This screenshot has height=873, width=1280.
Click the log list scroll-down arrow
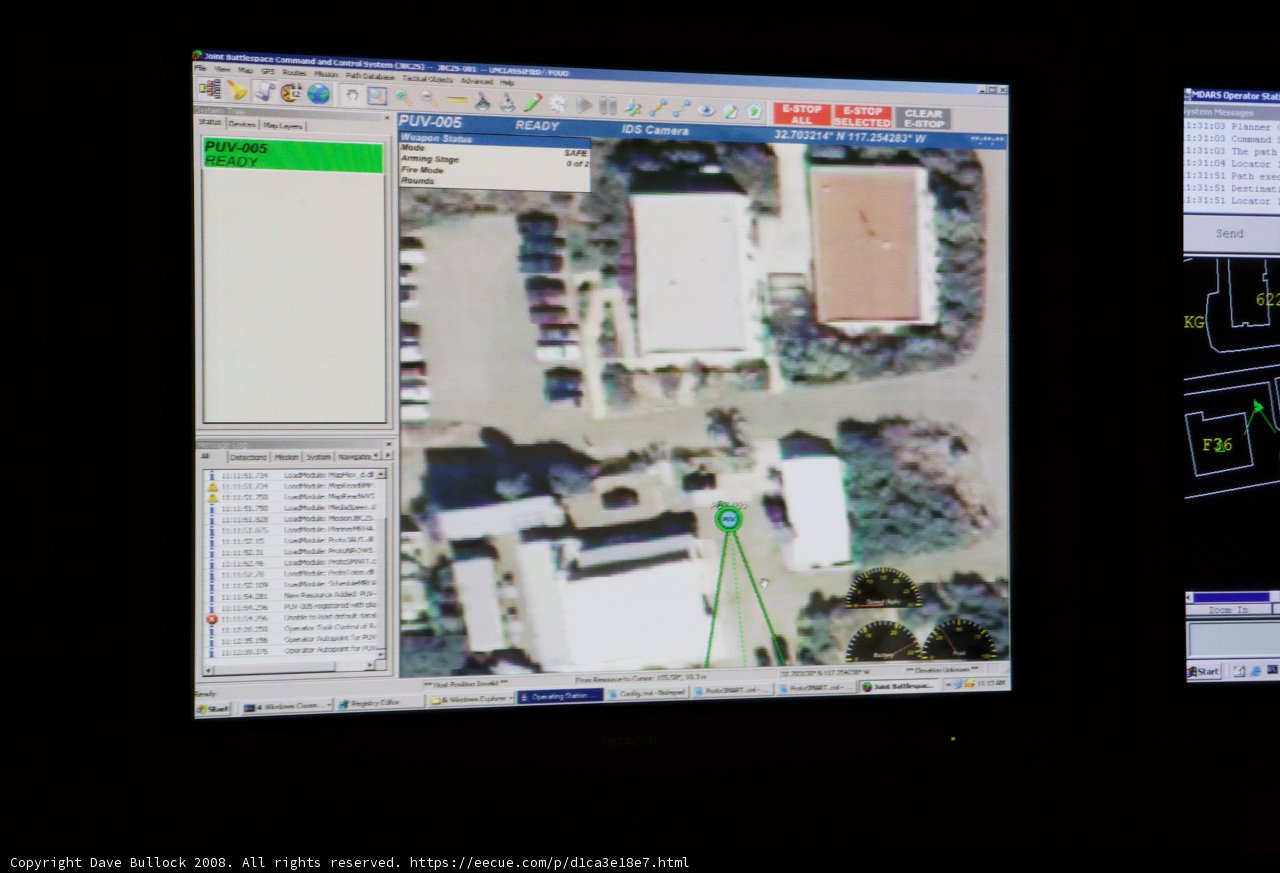click(381, 653)
